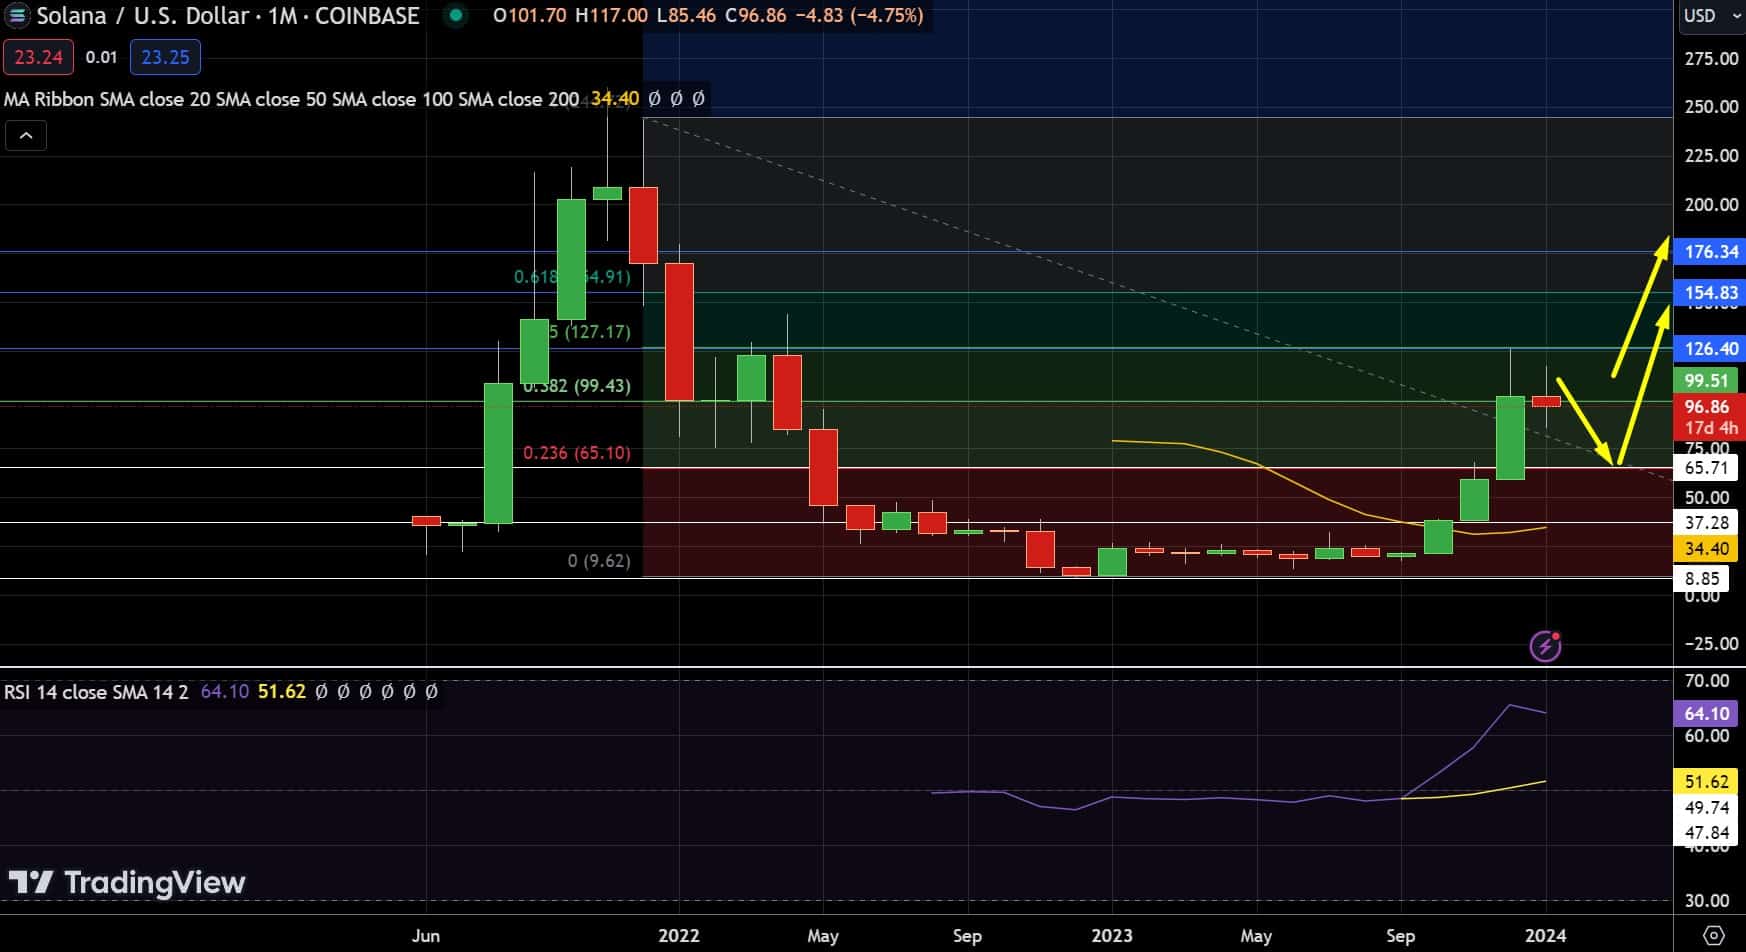Click the red notification dot on the lightning icon

tap(1556, 637)
